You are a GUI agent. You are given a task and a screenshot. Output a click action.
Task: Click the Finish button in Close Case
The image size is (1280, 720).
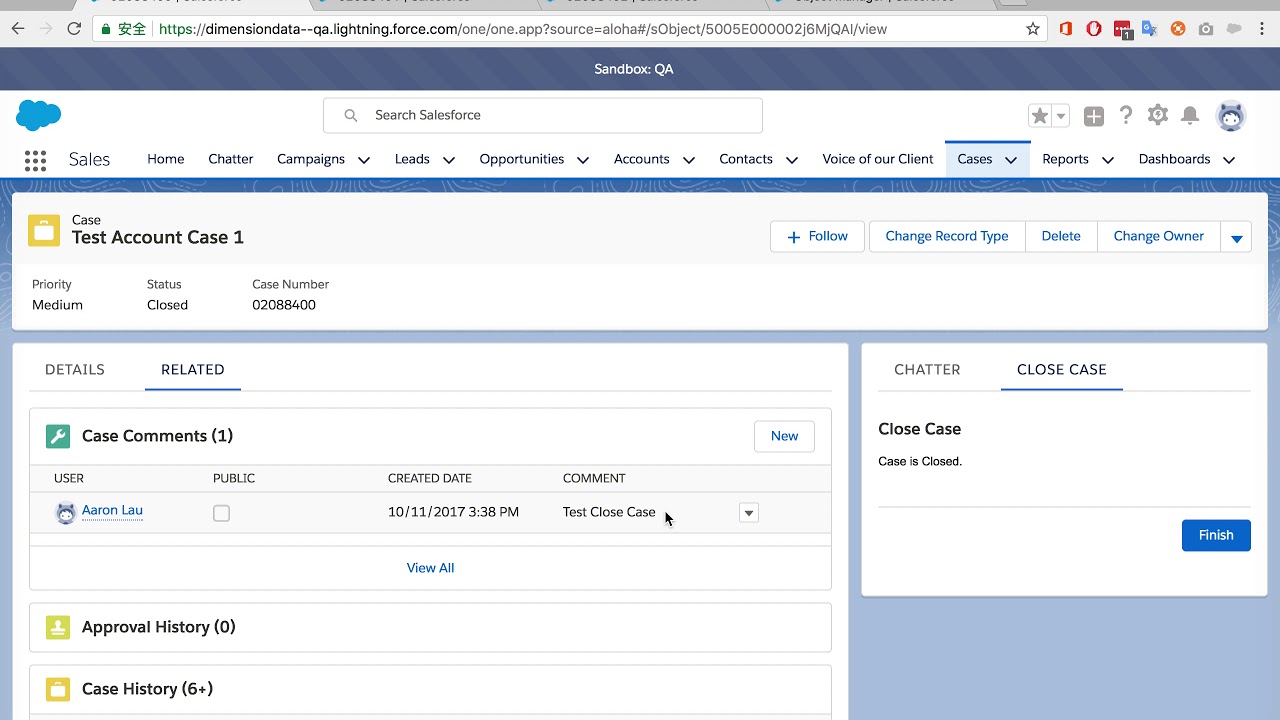(x=1216, y=535)
